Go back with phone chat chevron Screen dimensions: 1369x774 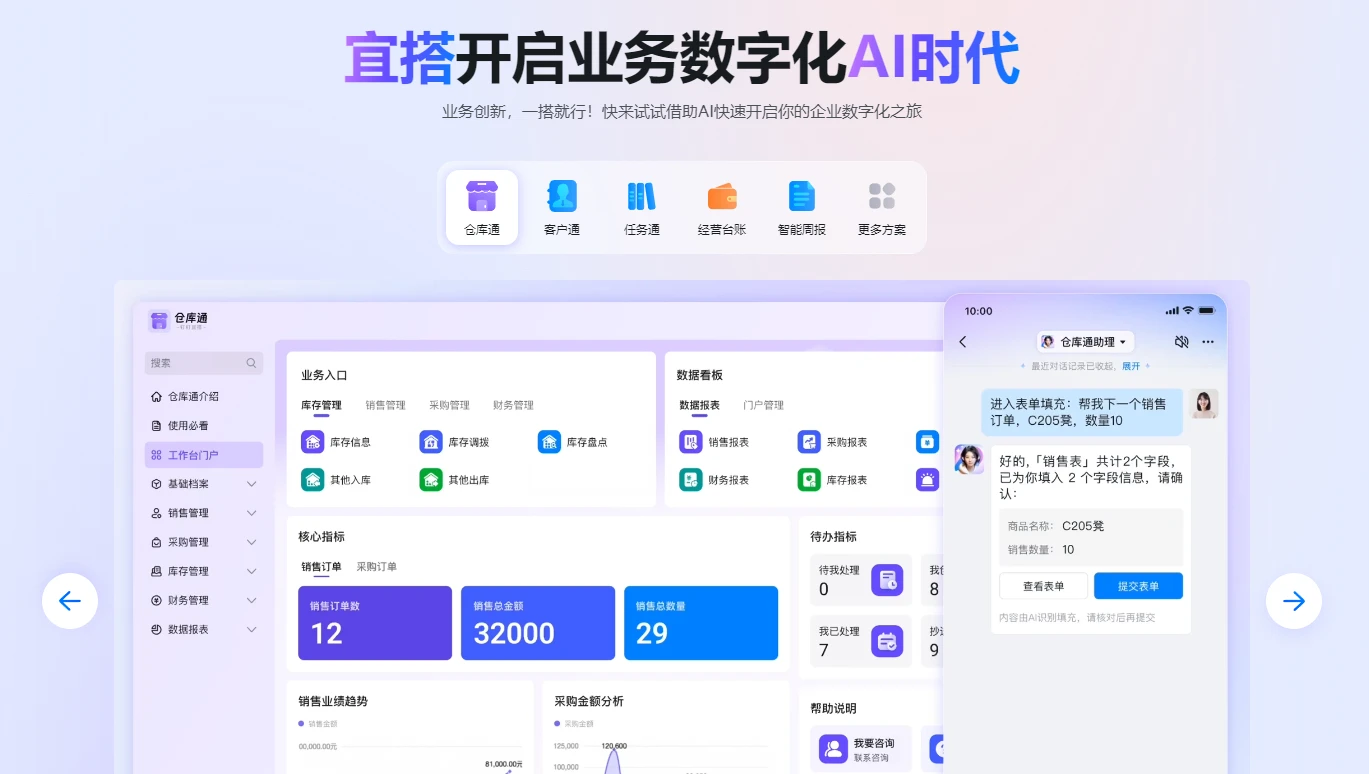coord(963,342)
